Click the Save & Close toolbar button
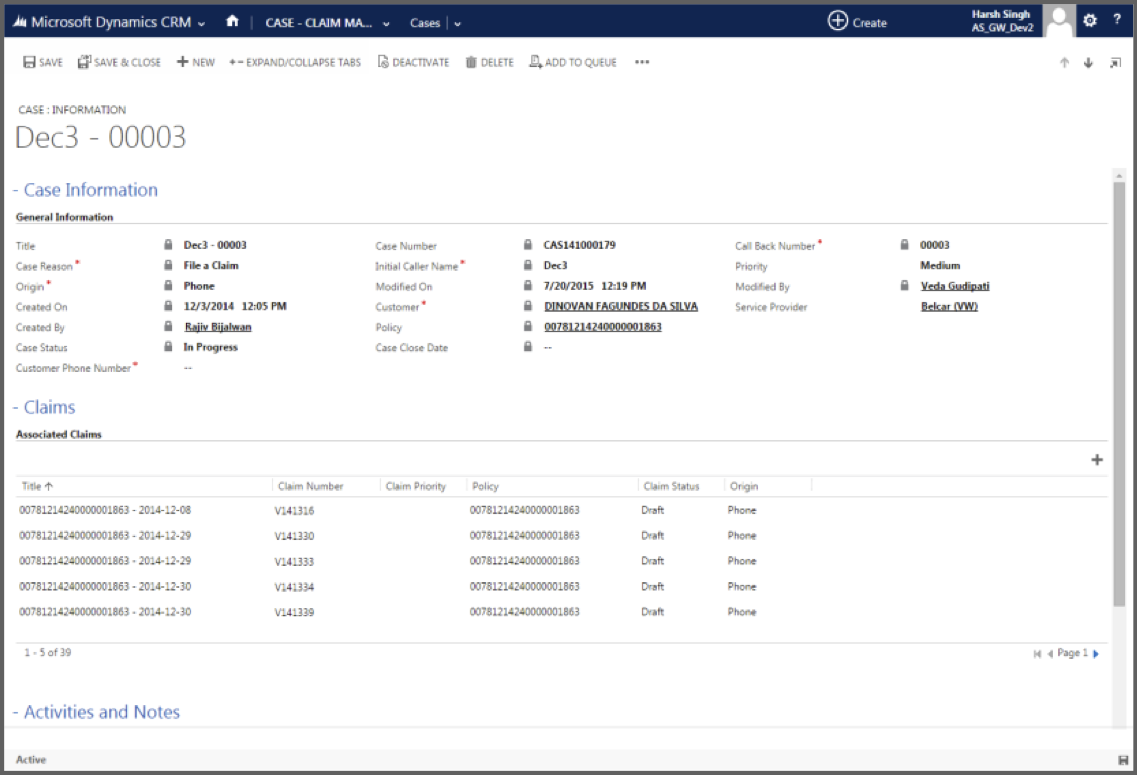The height and width of the screenshot is (775, 1137). pos(119,62)
